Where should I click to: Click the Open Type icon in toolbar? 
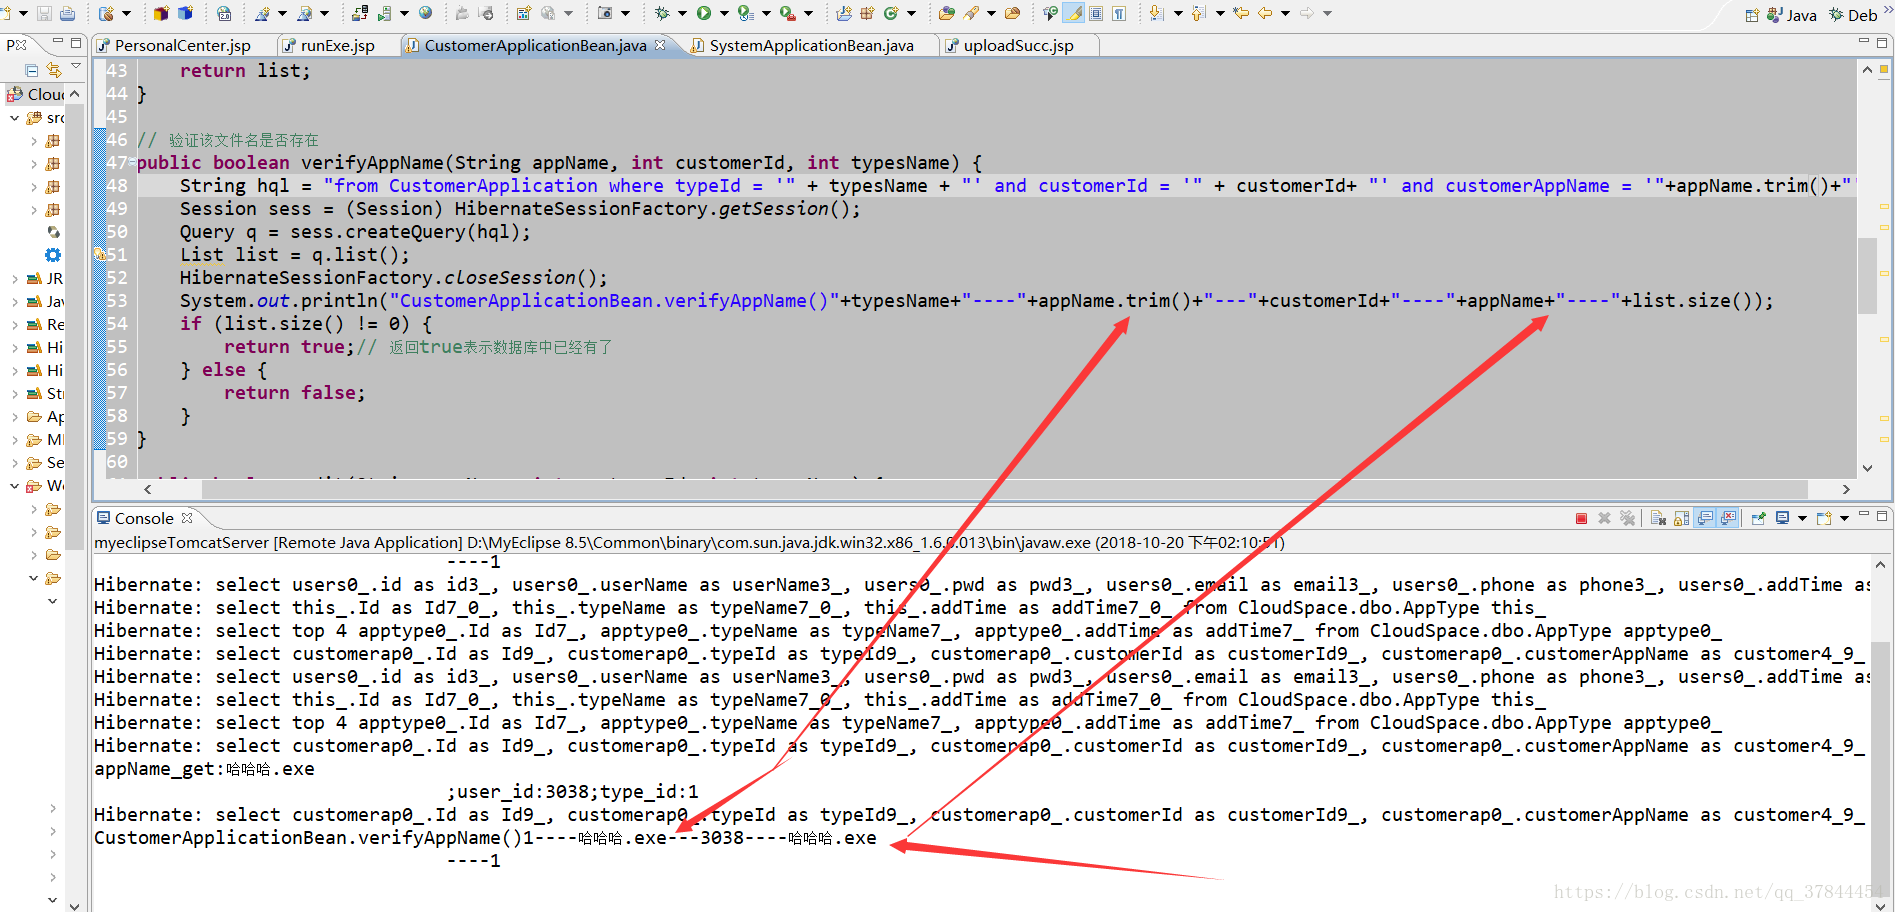point(947,13)
